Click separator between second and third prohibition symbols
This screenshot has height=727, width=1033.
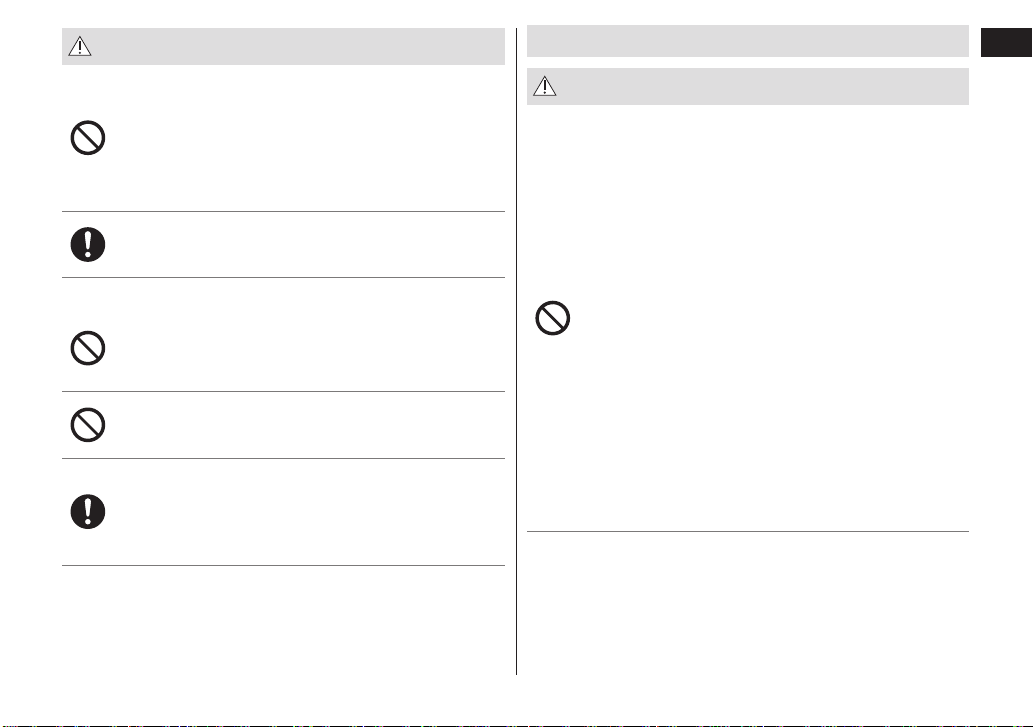(x=283, y=391)
